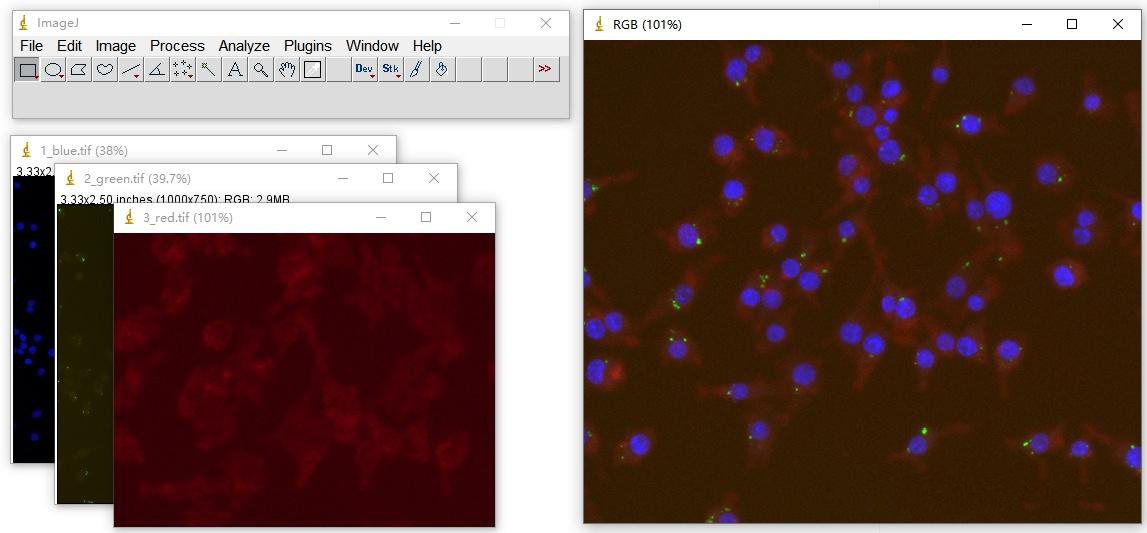Click the Color picker tool

(x=313, y=69)
